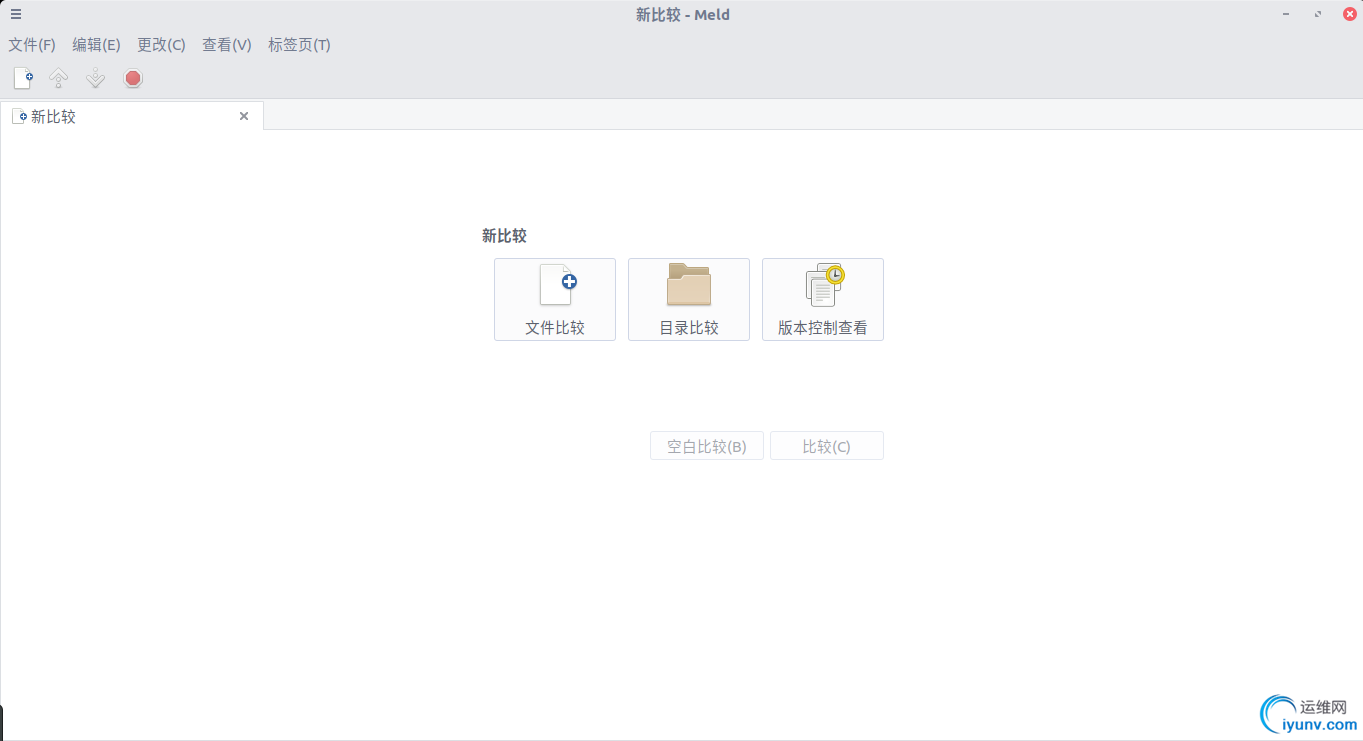1363x741 pixels.
Task: Open the 编辑(E) menu
Action: 96,45
